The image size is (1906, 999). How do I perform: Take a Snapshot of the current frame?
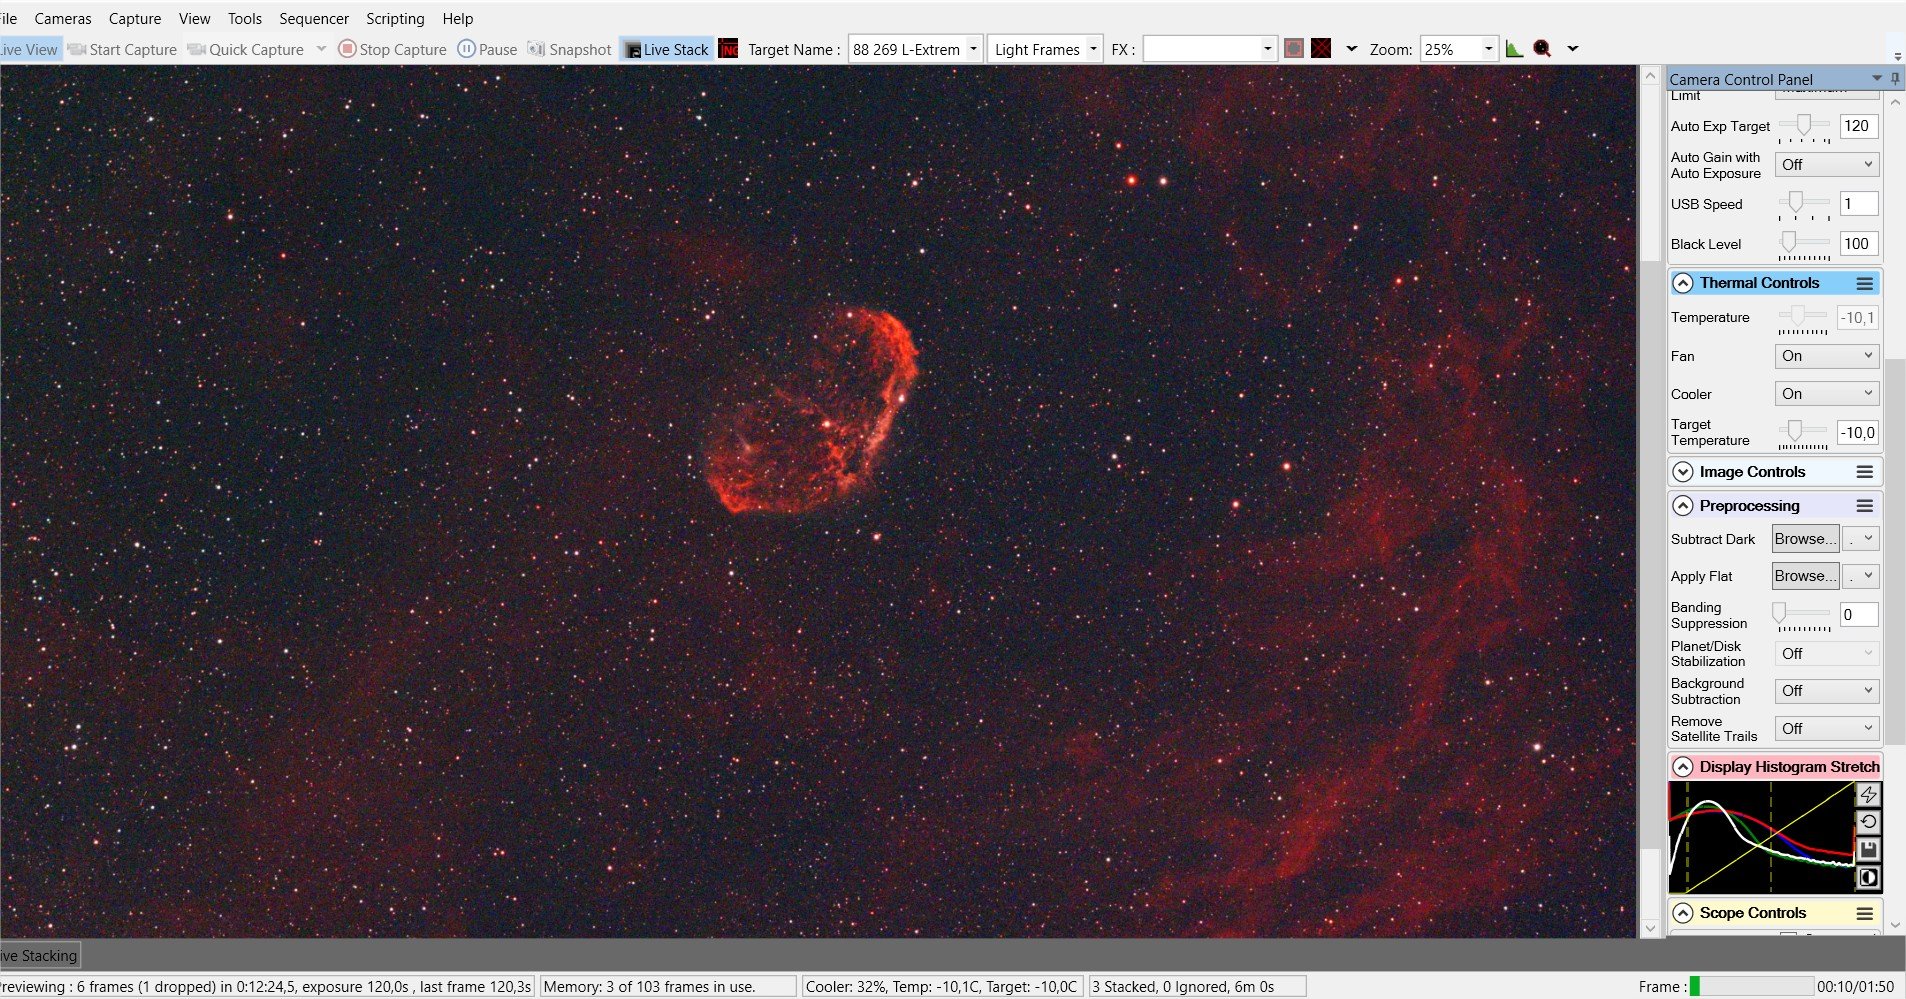(x=569, y=49)
